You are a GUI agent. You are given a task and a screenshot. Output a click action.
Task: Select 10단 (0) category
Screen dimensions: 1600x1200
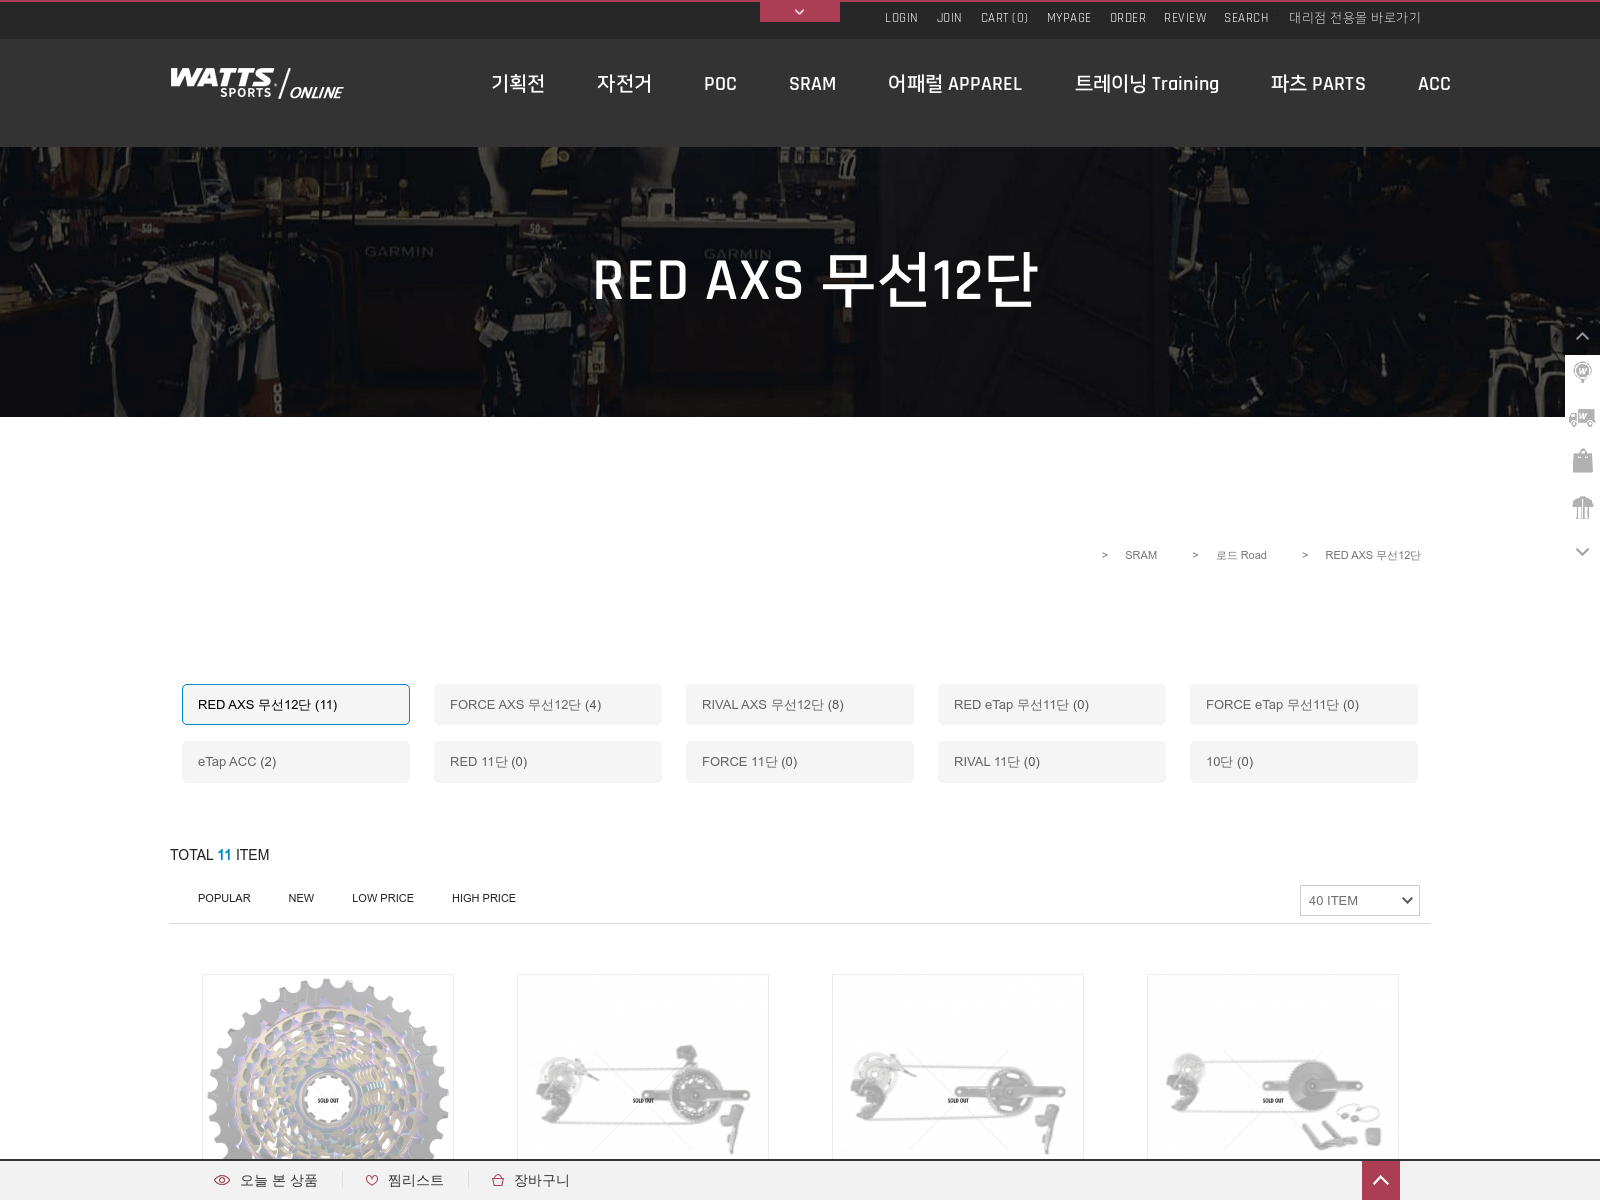click(1304, 762)
